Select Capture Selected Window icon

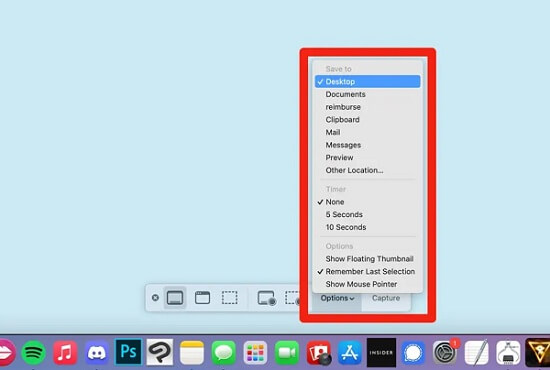point(202,298)
